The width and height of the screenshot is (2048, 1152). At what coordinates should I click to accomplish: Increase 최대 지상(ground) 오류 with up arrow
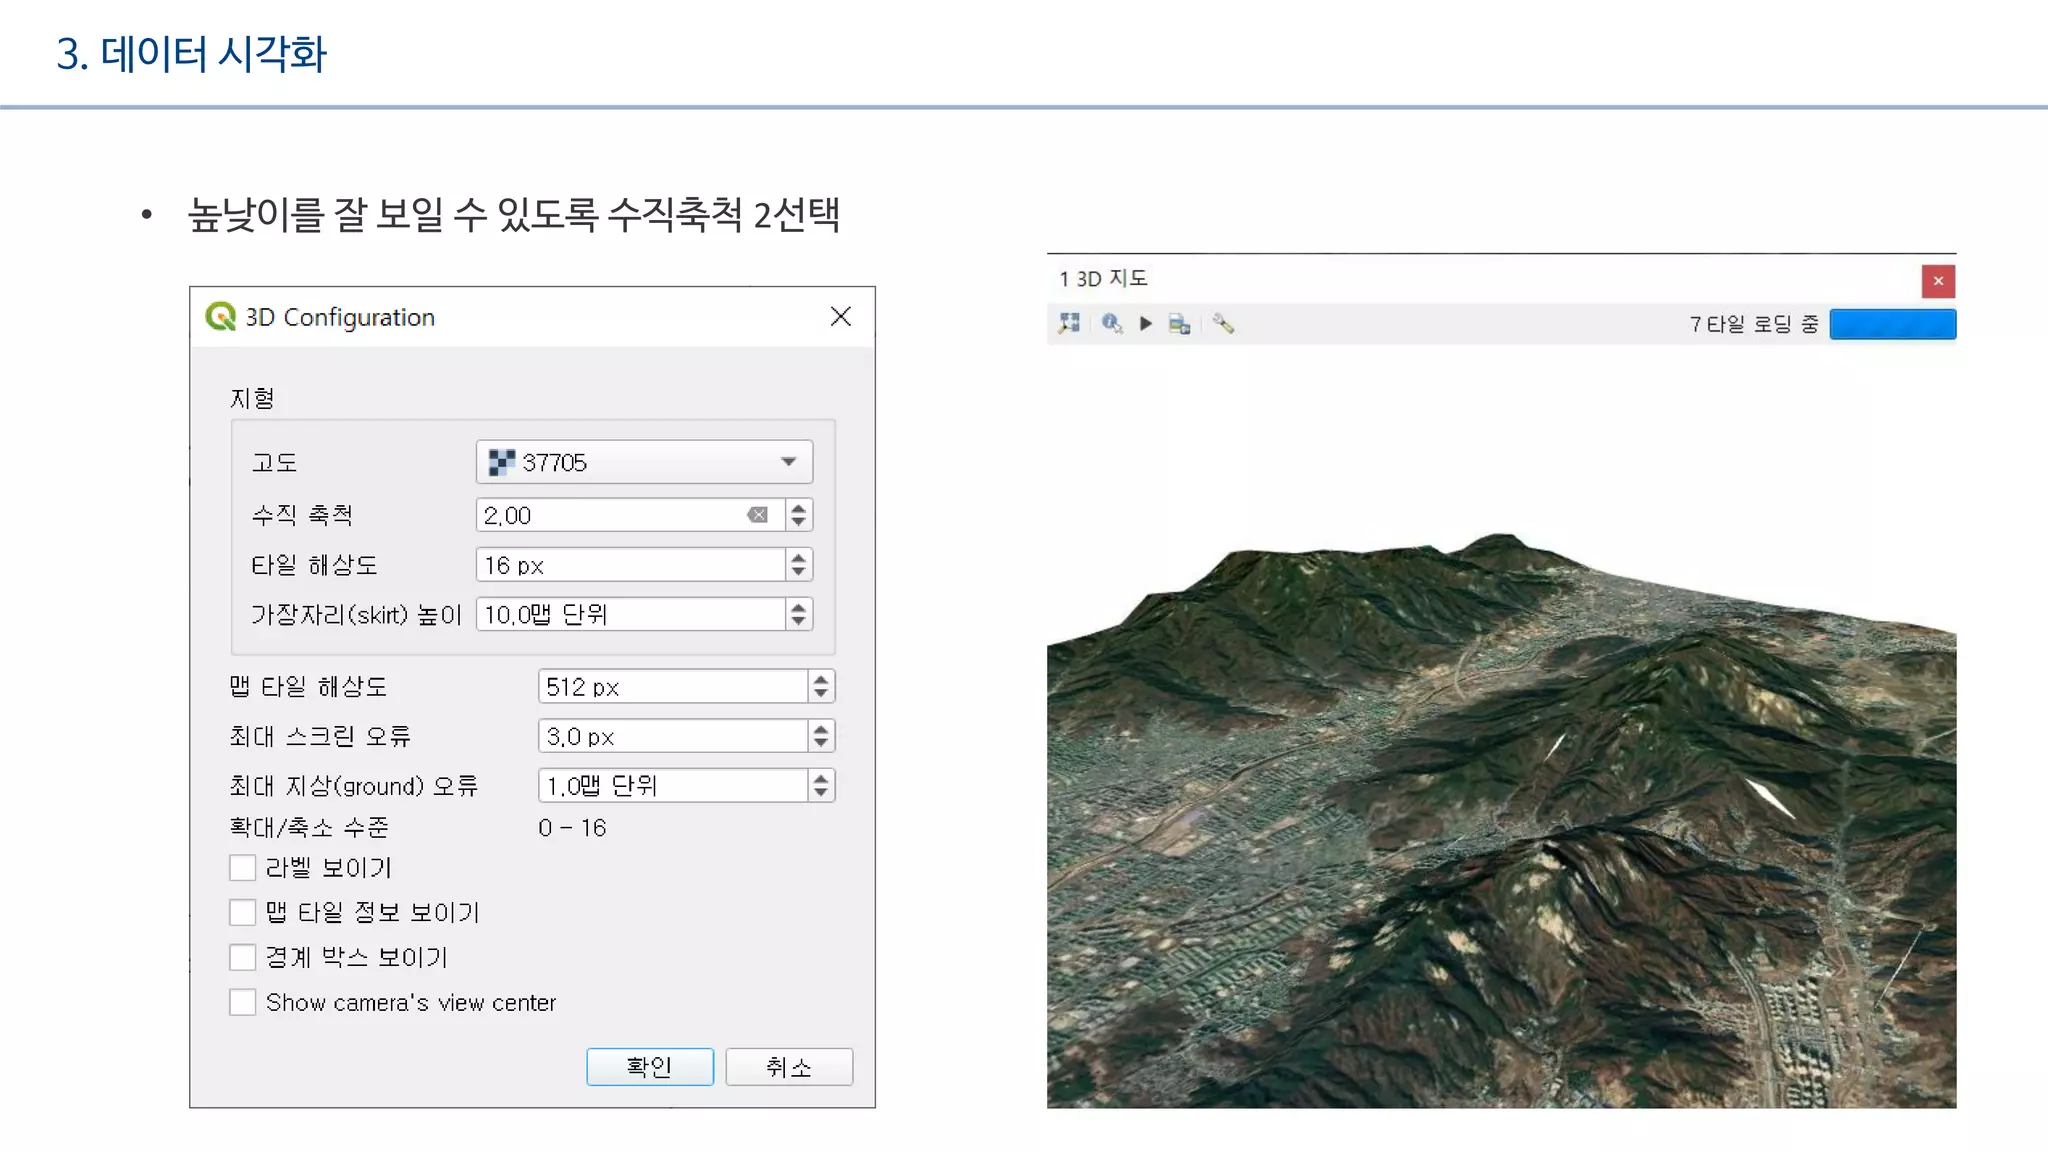(821, 778)
